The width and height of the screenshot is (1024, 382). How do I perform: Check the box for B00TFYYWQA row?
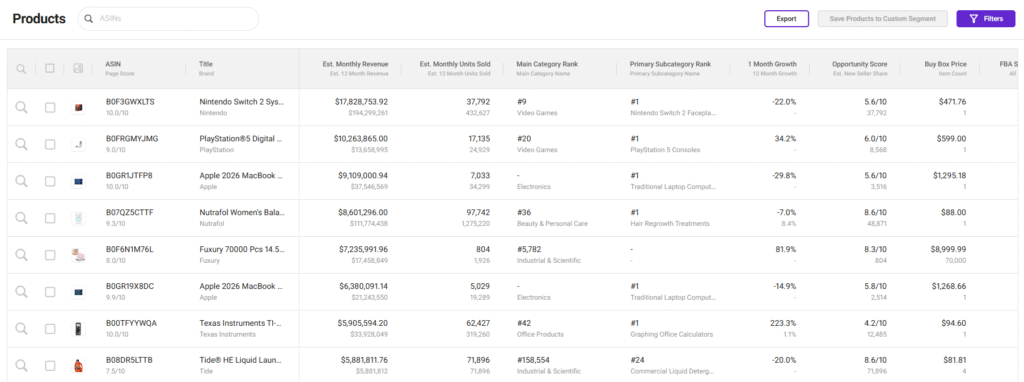pyautogui.click(x=50, y=329)
